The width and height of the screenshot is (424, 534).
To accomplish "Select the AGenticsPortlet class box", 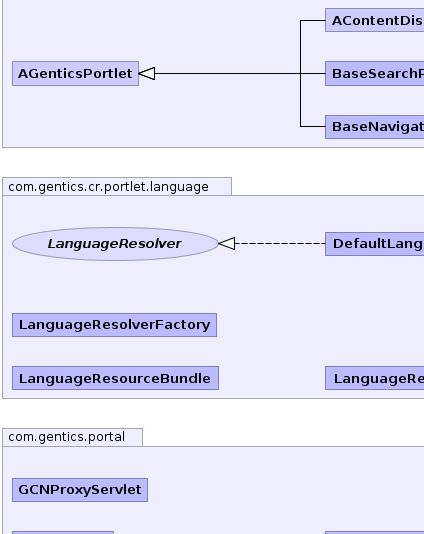I will (75, 74).
